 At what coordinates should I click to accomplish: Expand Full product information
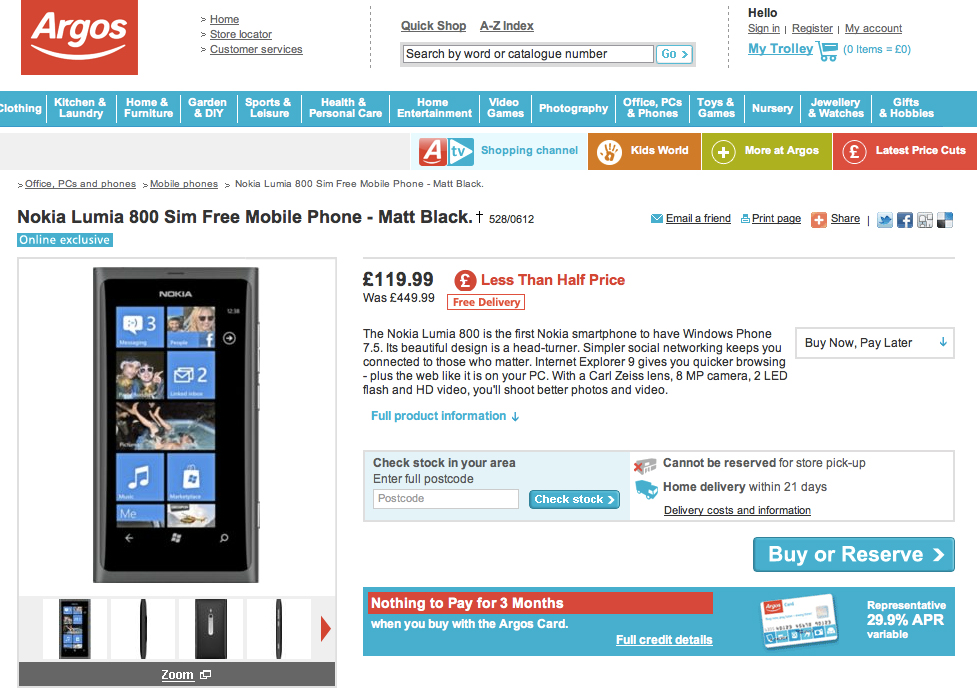pos(445,416)
